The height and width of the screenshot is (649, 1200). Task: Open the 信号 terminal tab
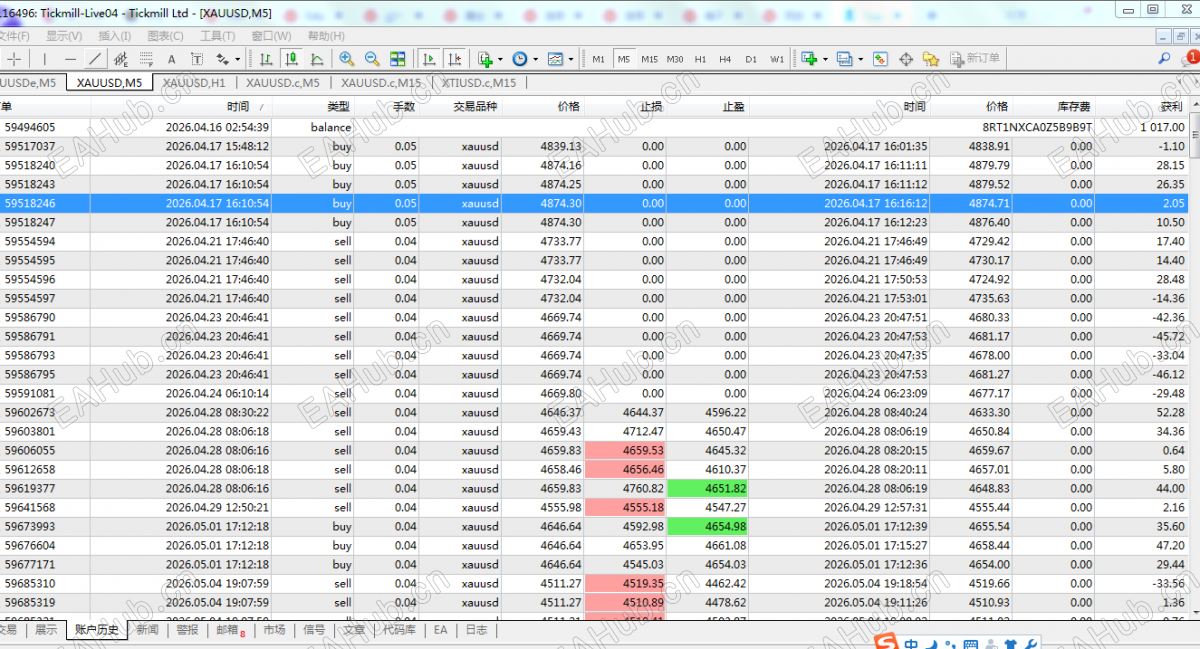coord(314,630)
